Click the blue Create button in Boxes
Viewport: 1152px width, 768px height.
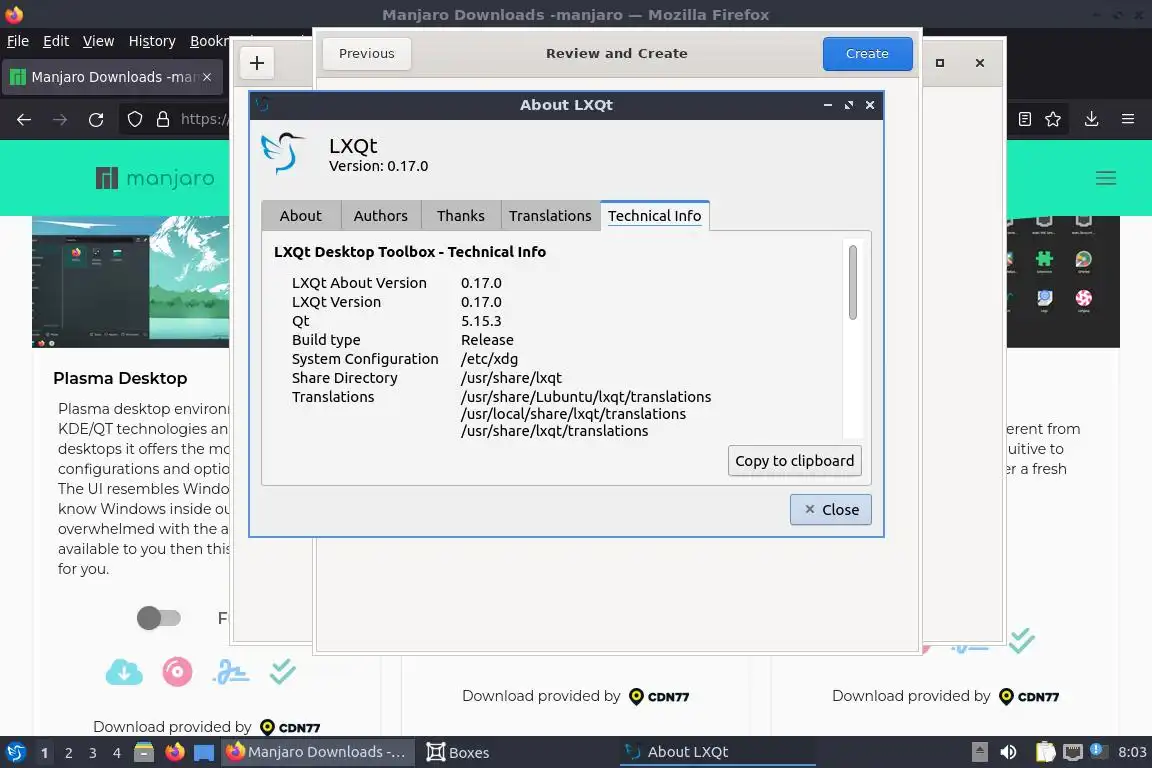pos(867,54)
